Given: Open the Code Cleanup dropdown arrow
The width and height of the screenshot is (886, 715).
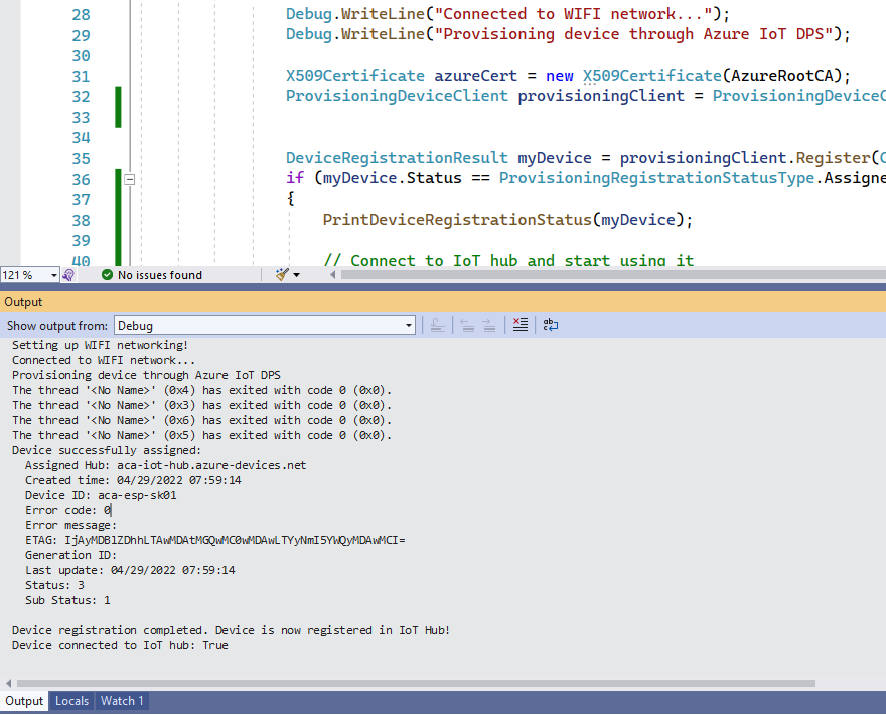Looking at the screenshot, I should click(296, 276).
